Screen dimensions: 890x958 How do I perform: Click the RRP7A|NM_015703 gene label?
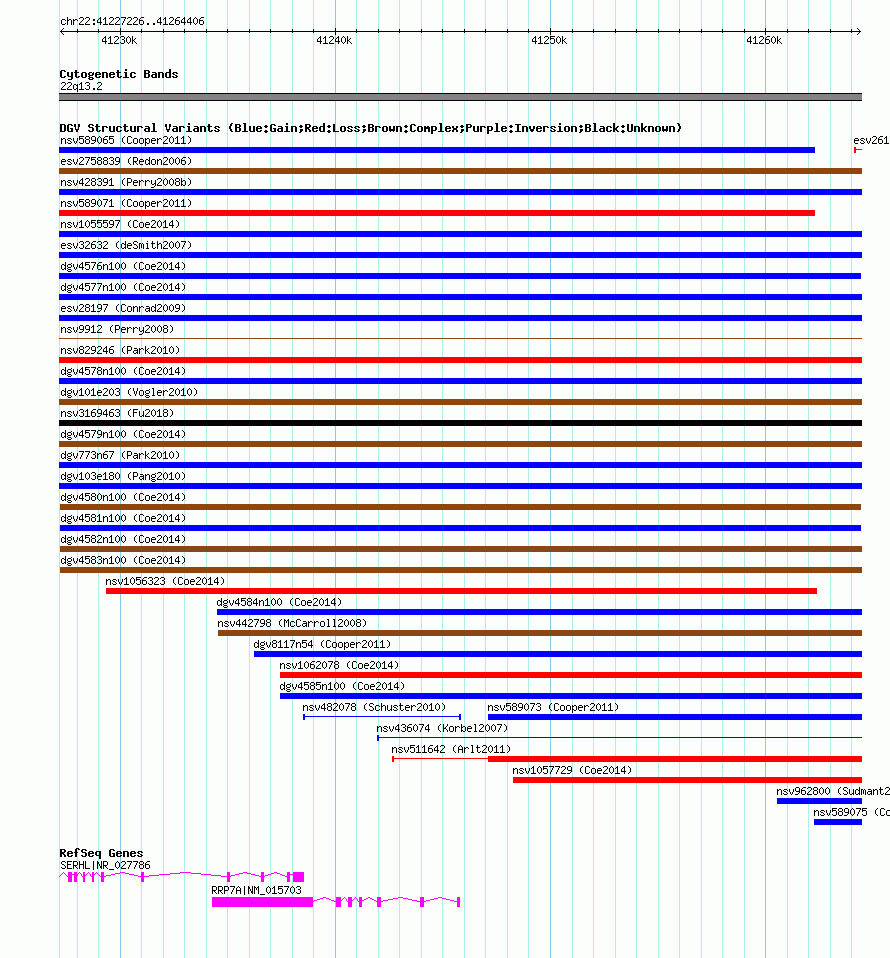[x=257, y=891]
